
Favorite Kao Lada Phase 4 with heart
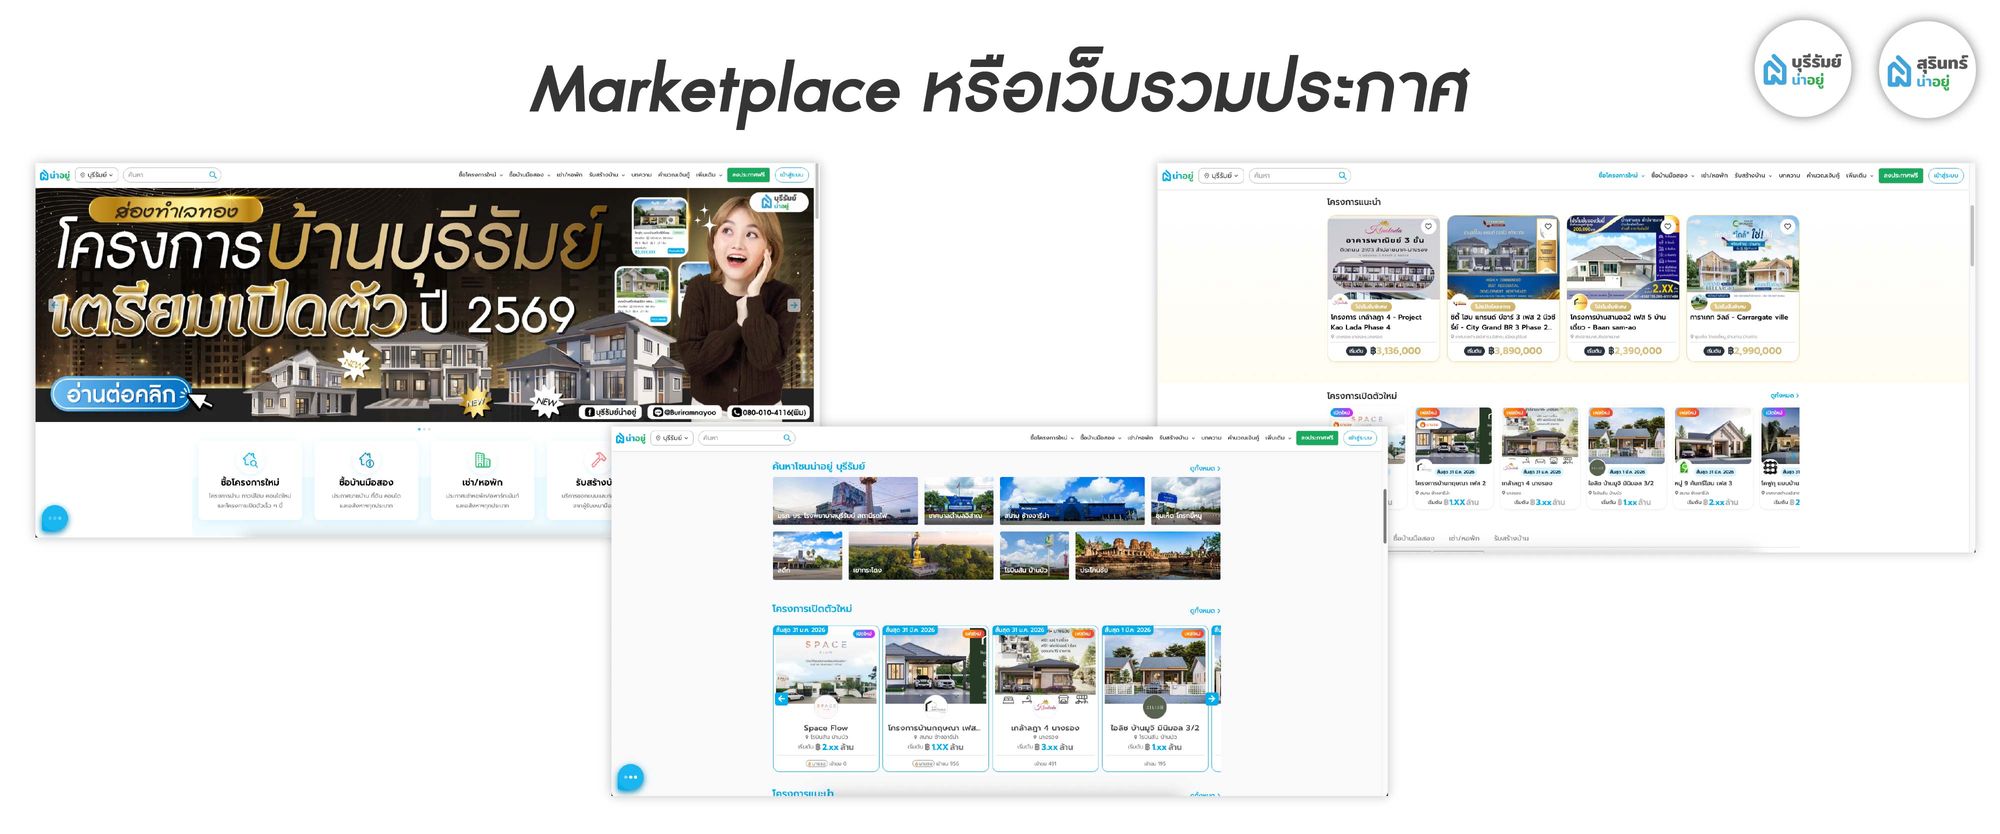tap(1428, 227)
